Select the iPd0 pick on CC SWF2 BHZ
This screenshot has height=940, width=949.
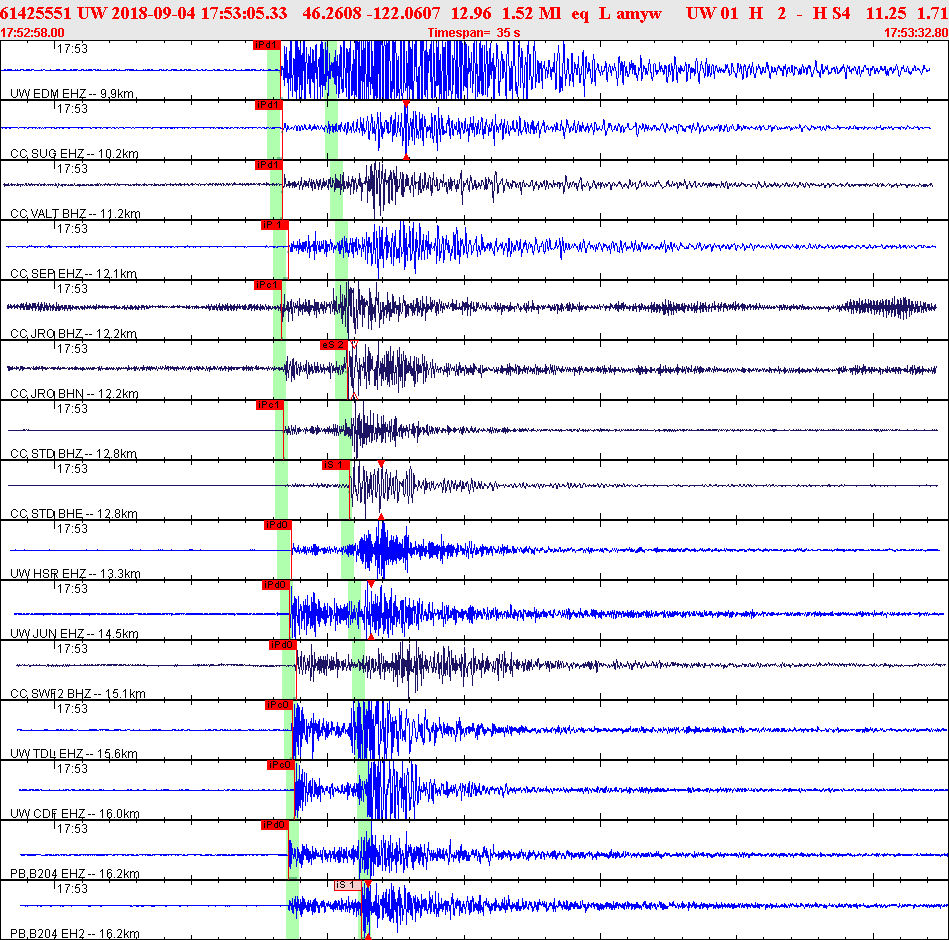click(282, 645)
